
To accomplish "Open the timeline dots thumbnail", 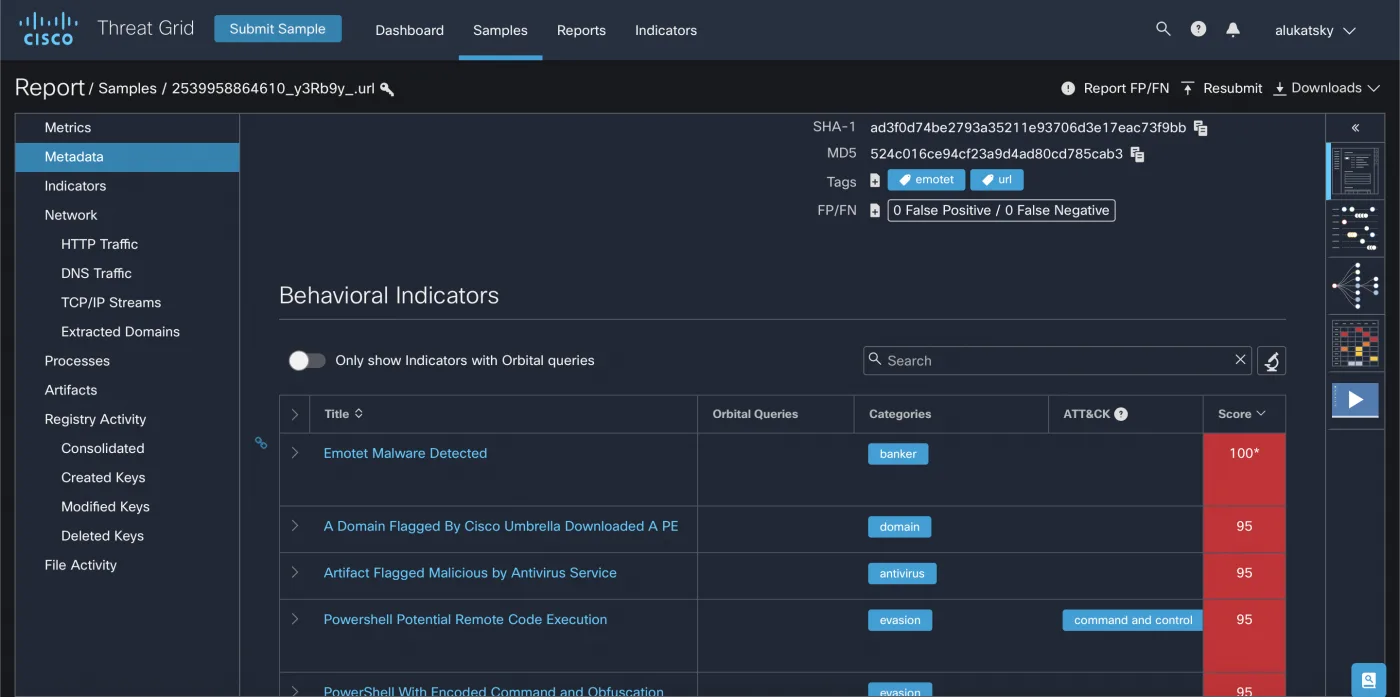I will [x=1355, y=229].
